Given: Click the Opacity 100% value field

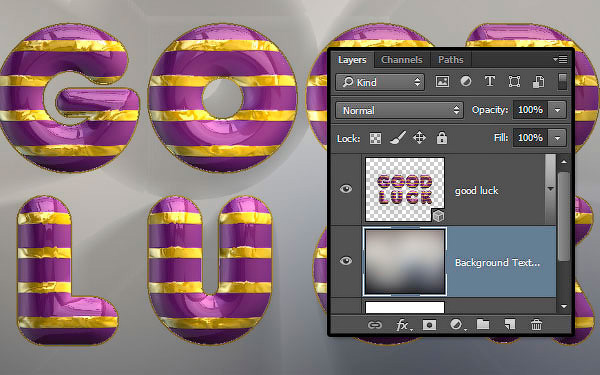Looking at the screenshot, I should point(530,110).
